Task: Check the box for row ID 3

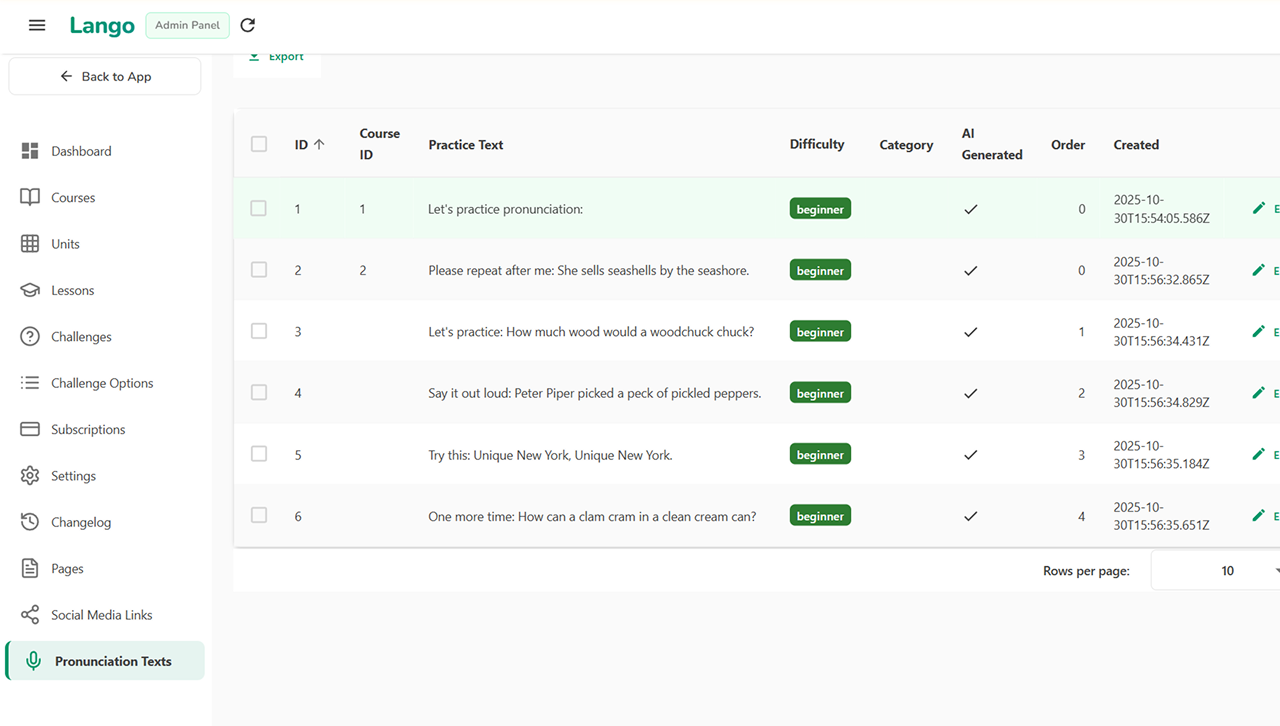Action: 259,331
